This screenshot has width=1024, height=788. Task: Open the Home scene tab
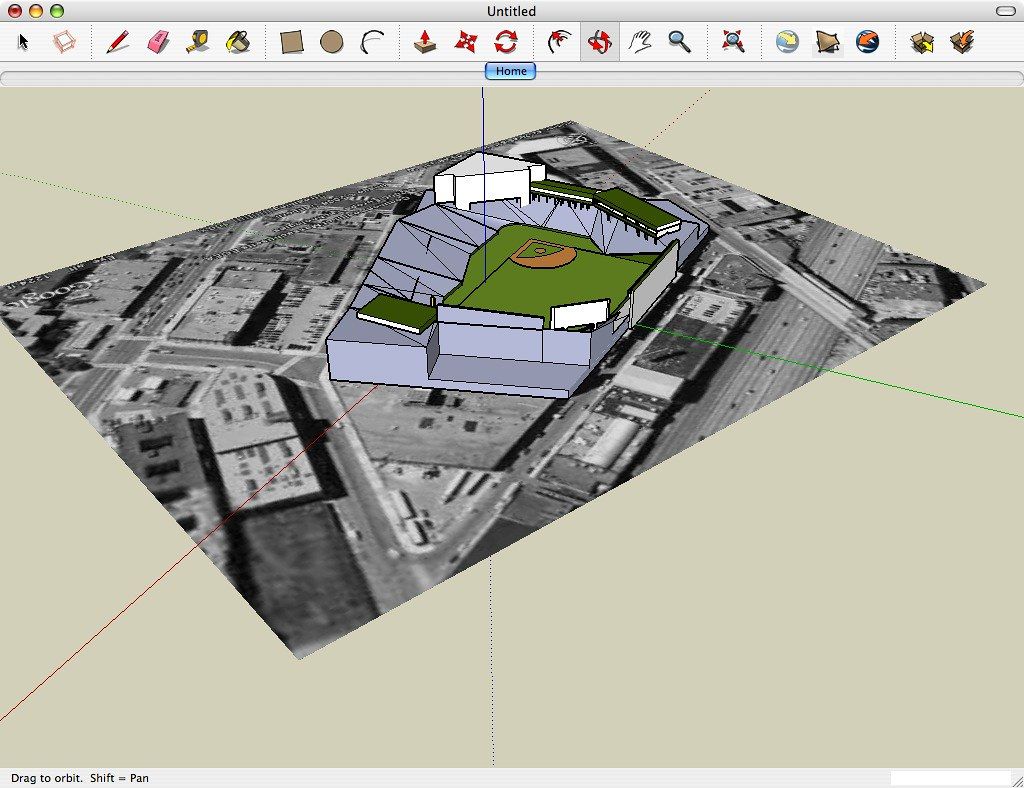511,71
